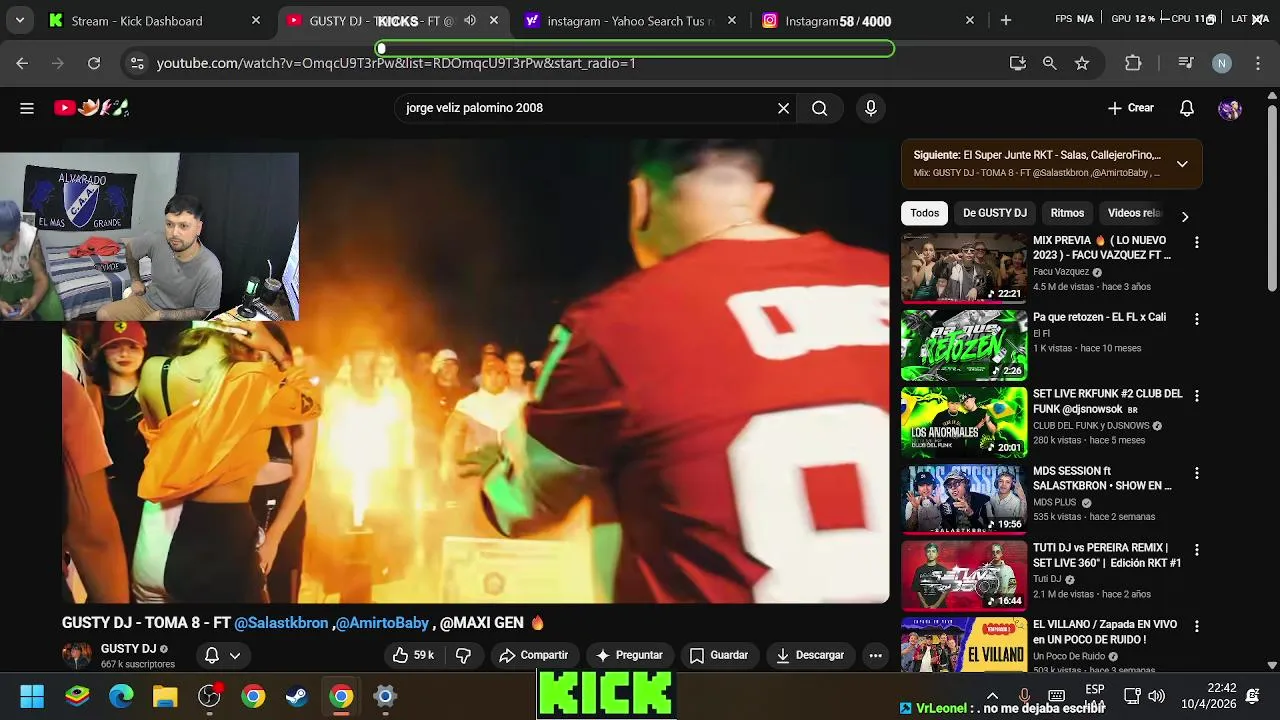The height and width of the screenshot is (720, 1280).
Task: Open Steam from the taskbar
Action: pyautogui.click(x=297, y=696)
